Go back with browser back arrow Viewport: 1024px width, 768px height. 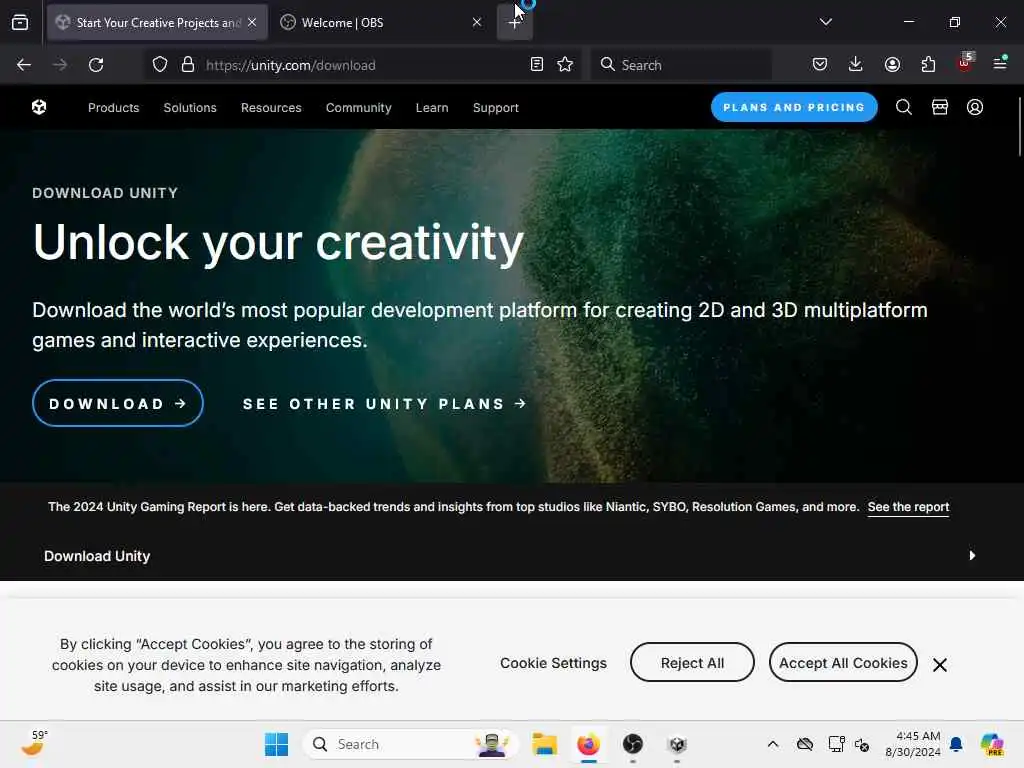24,65
